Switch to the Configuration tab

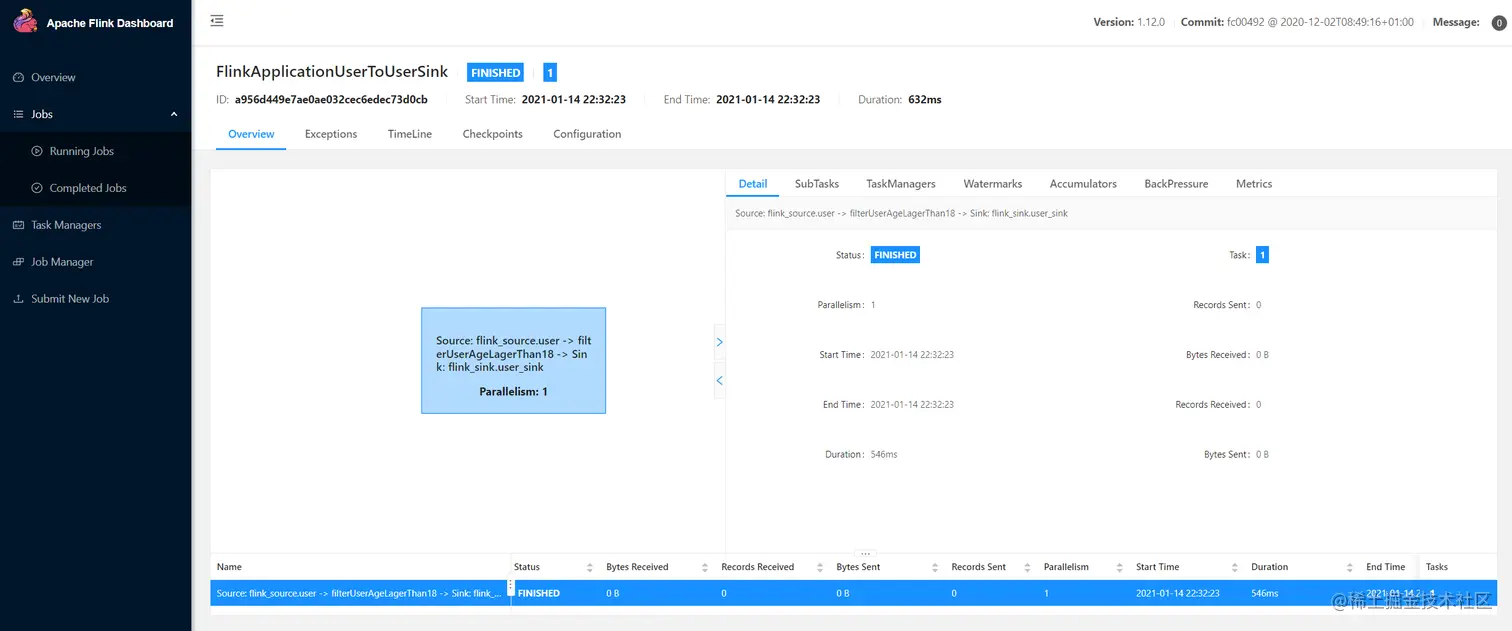pos(587,134)
